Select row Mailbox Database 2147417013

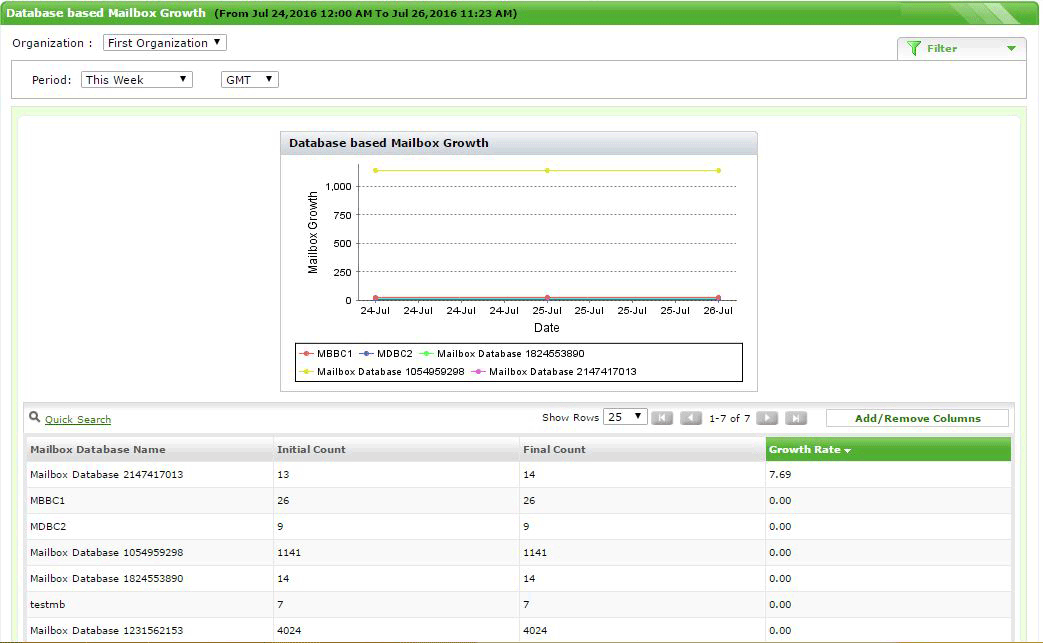tap(518, 475)
